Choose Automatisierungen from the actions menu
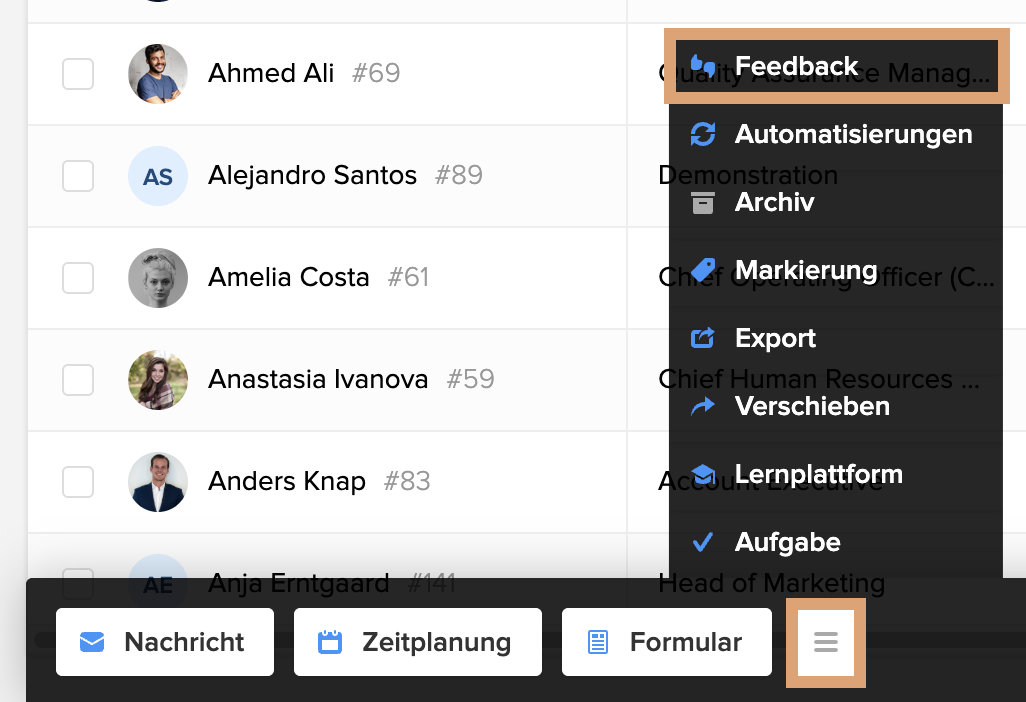The width and height of the screenshot is (1026, 702). pos(853,134)
